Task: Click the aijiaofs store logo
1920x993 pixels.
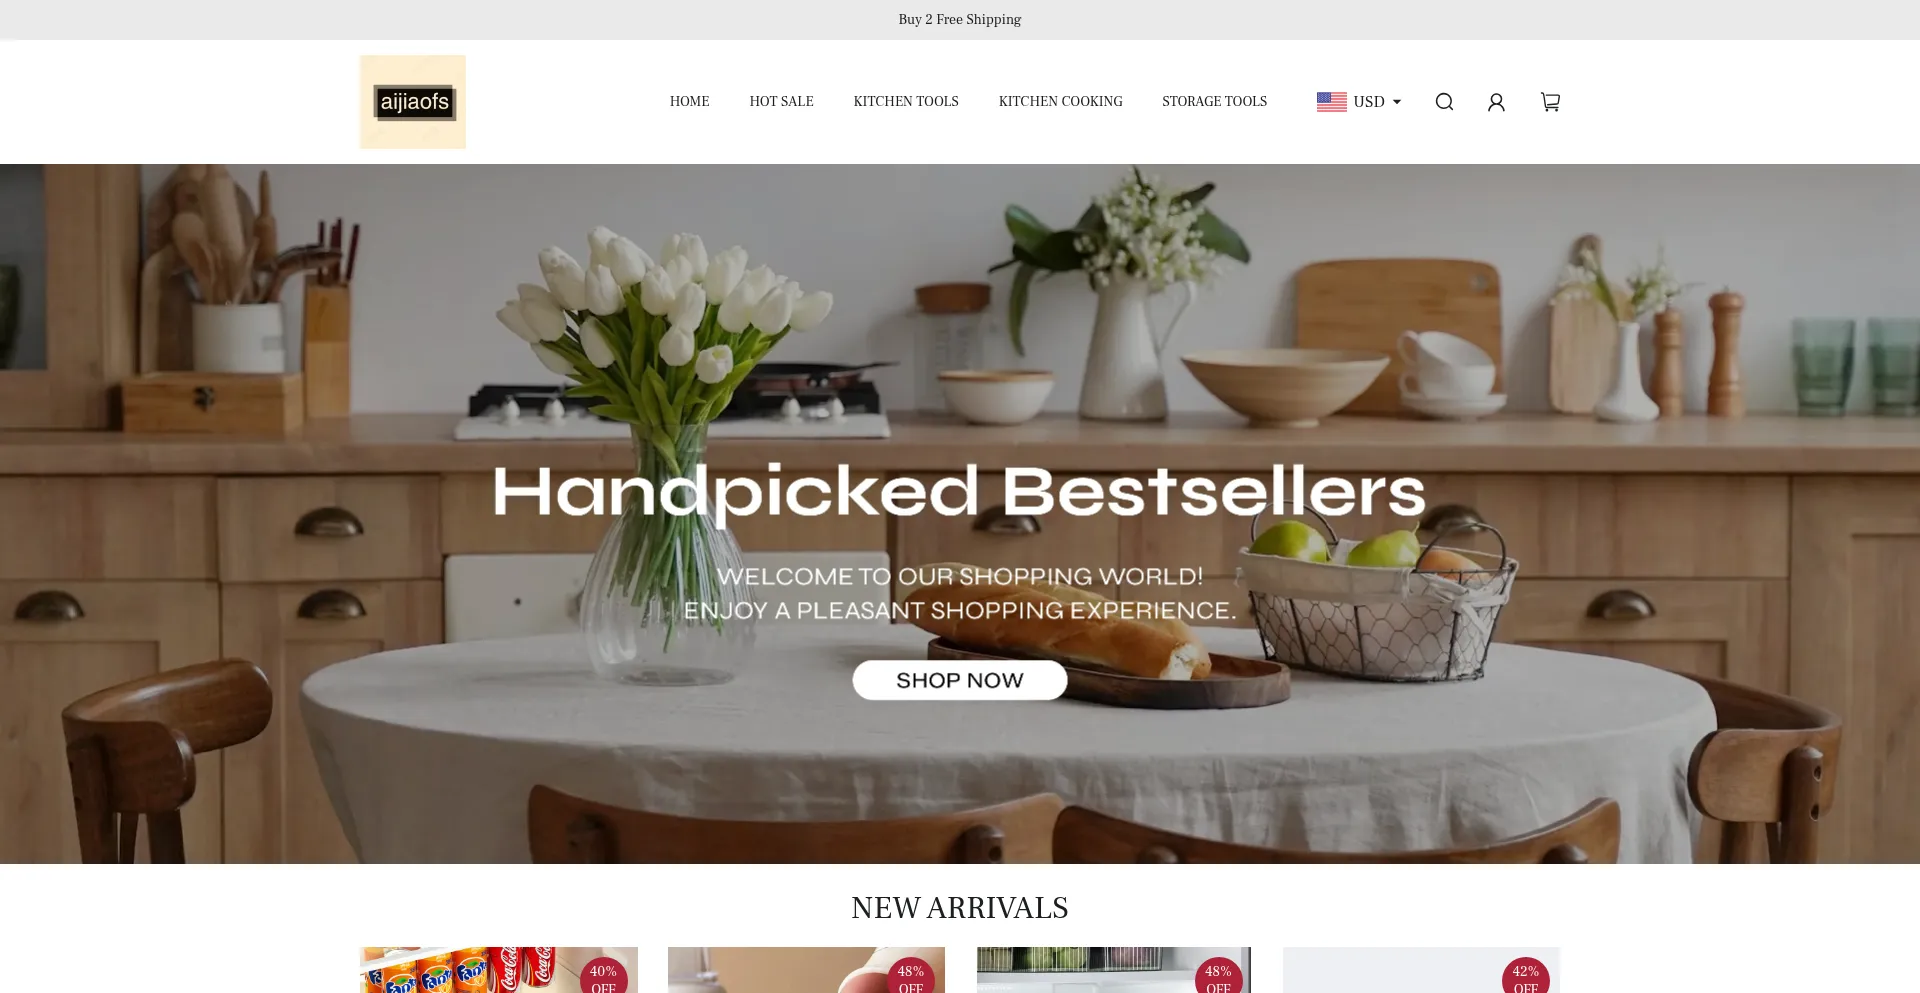Action: pyautogui.click(x=413, y=102)
